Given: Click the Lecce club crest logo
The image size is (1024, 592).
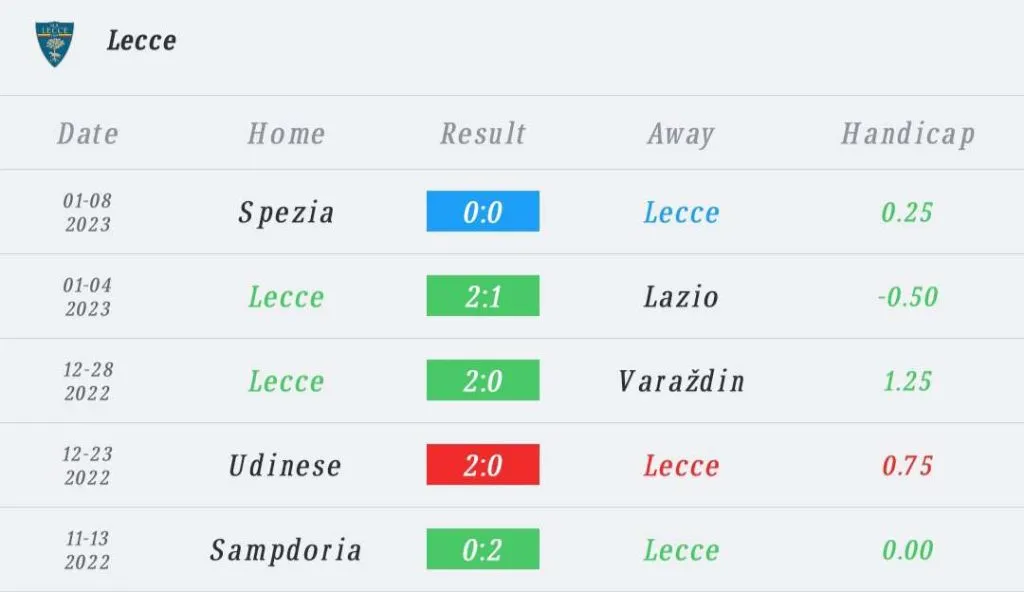Looking at the screenshot, I should tap(55, 44).
